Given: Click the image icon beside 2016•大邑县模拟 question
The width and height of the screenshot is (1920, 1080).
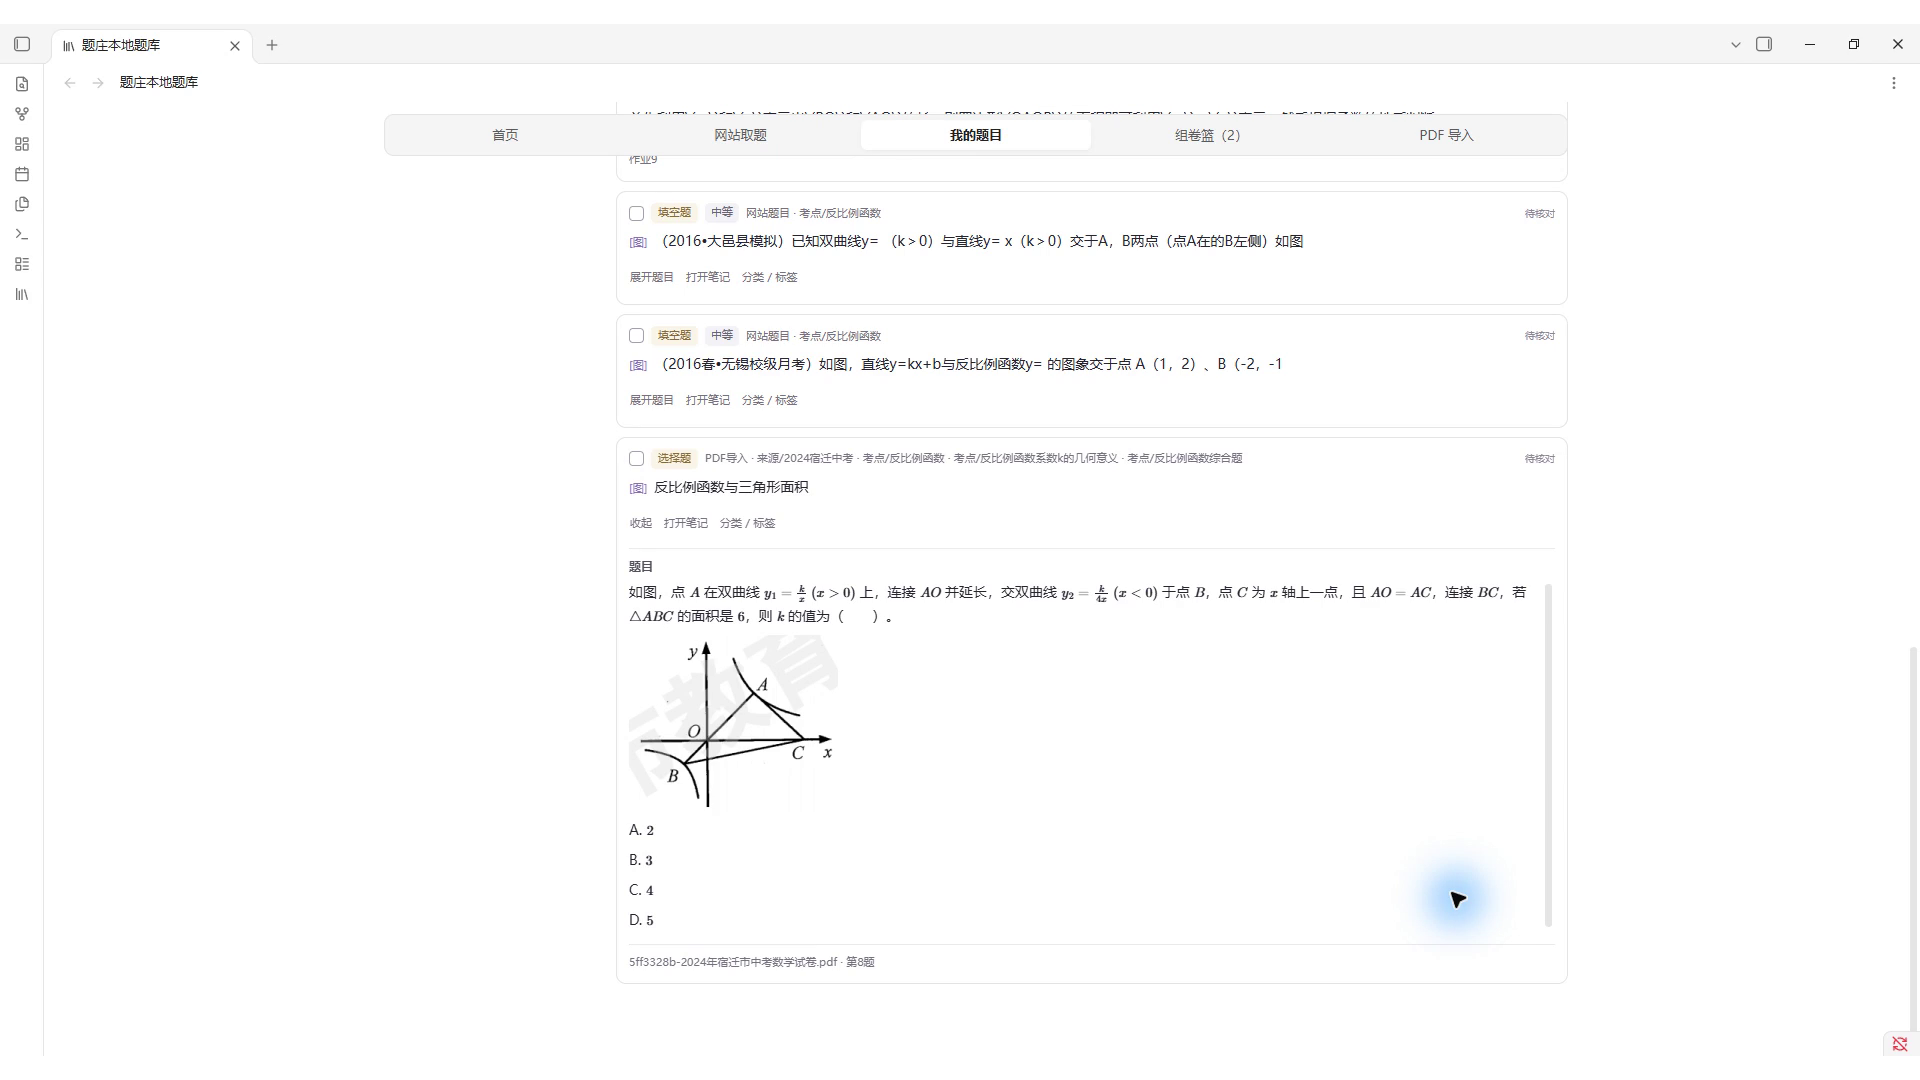Looking at the screenshot, I should click(638, 242).
